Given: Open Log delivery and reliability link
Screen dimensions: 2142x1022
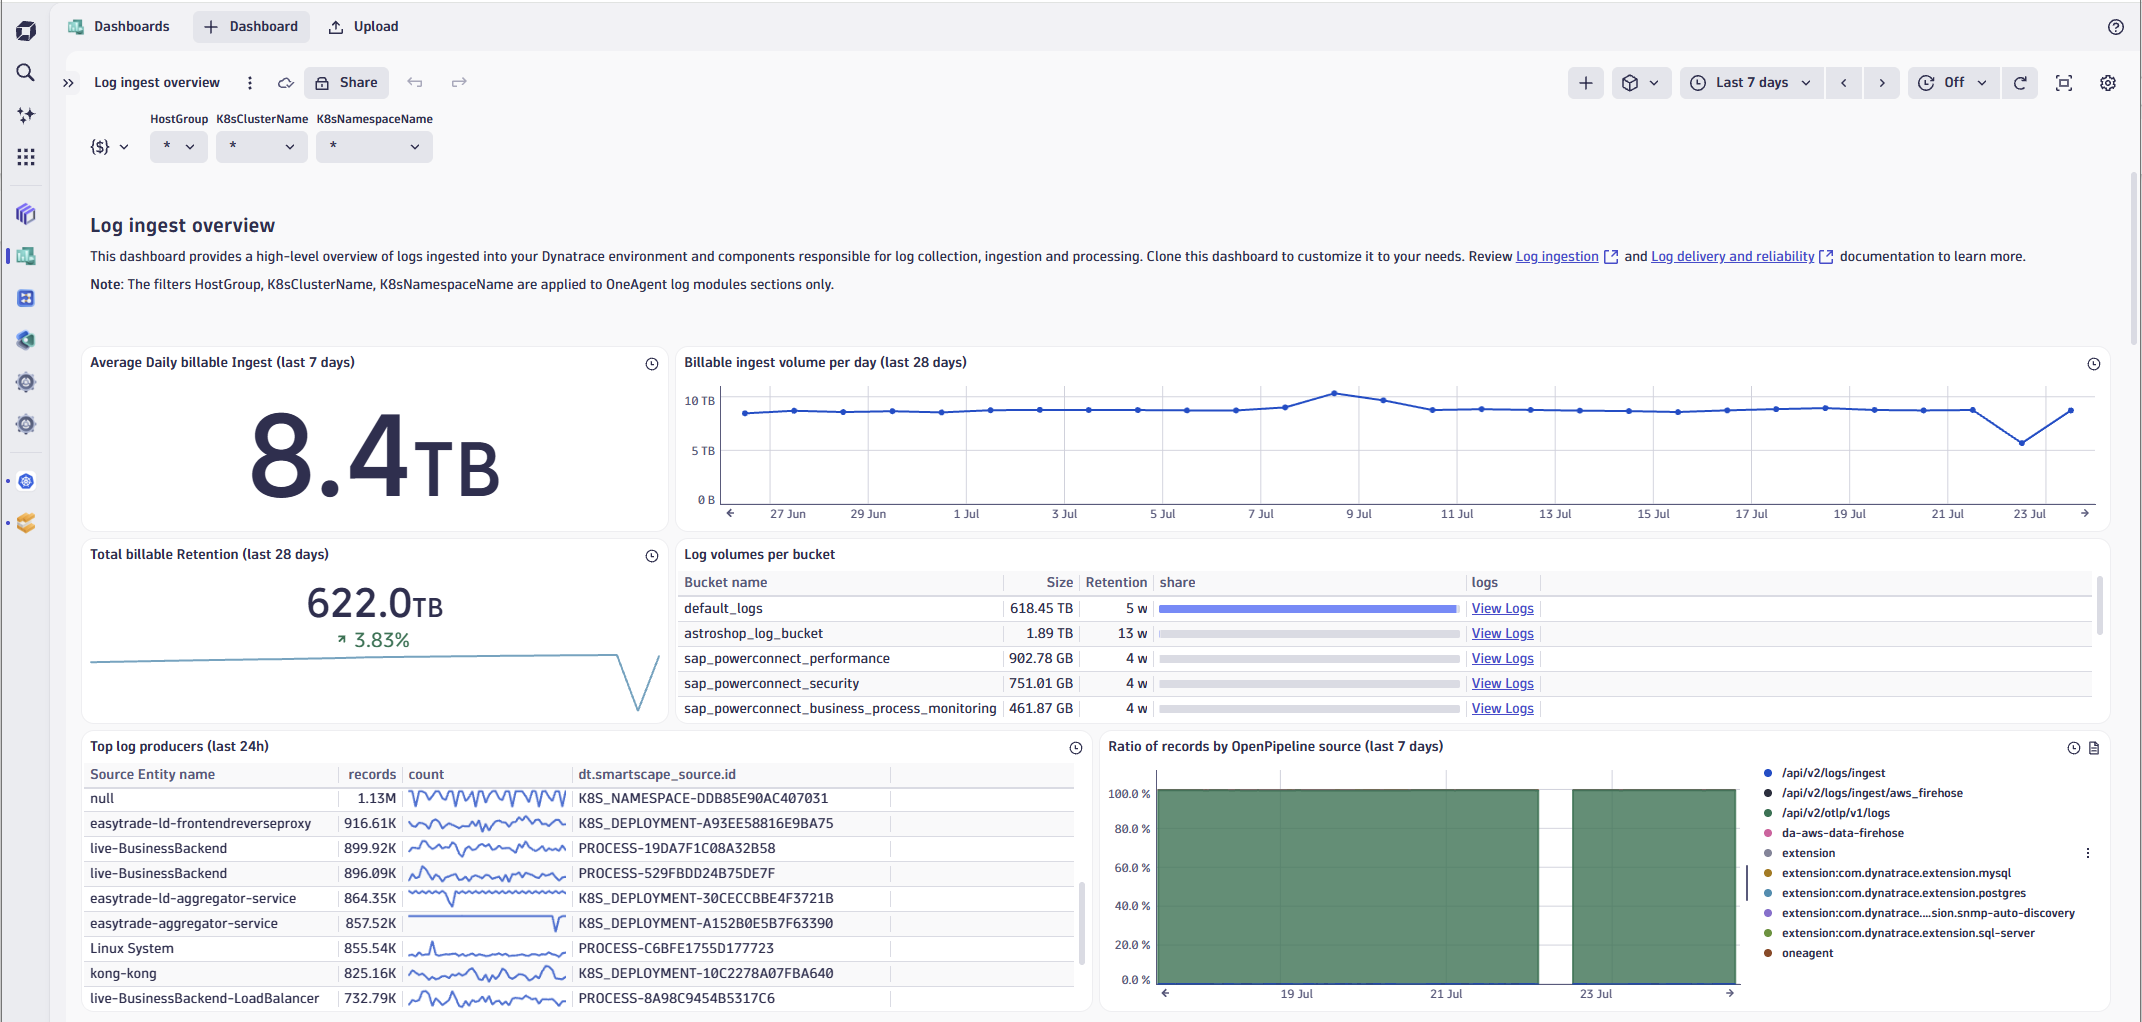Looking at the screenshot, I should click(x=1732, y=257).
